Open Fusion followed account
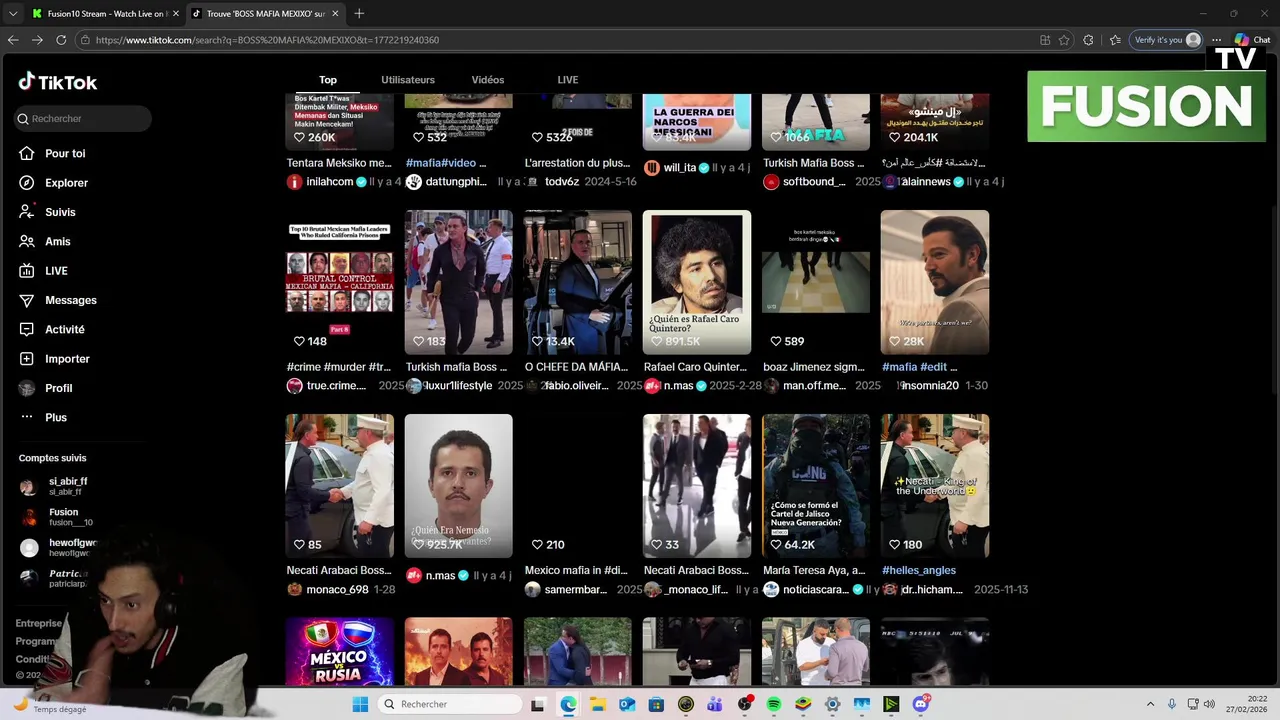Screen dimensions: 1280x720 57,517
